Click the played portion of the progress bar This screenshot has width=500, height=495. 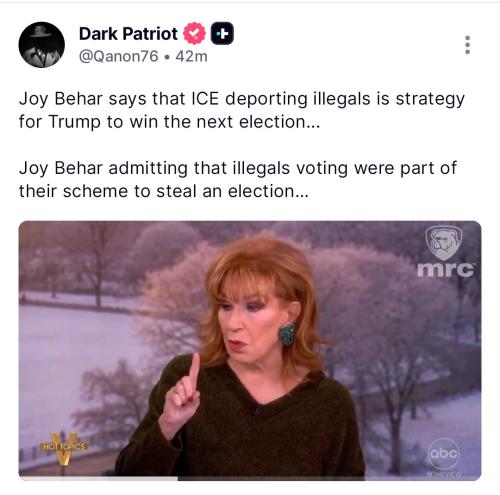tap(98, 478)
